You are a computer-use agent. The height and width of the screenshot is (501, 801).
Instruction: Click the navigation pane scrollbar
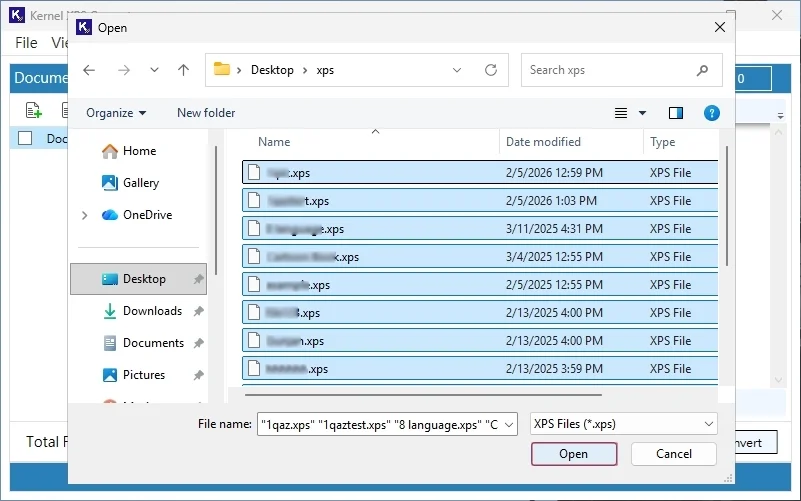pos(216,210)
